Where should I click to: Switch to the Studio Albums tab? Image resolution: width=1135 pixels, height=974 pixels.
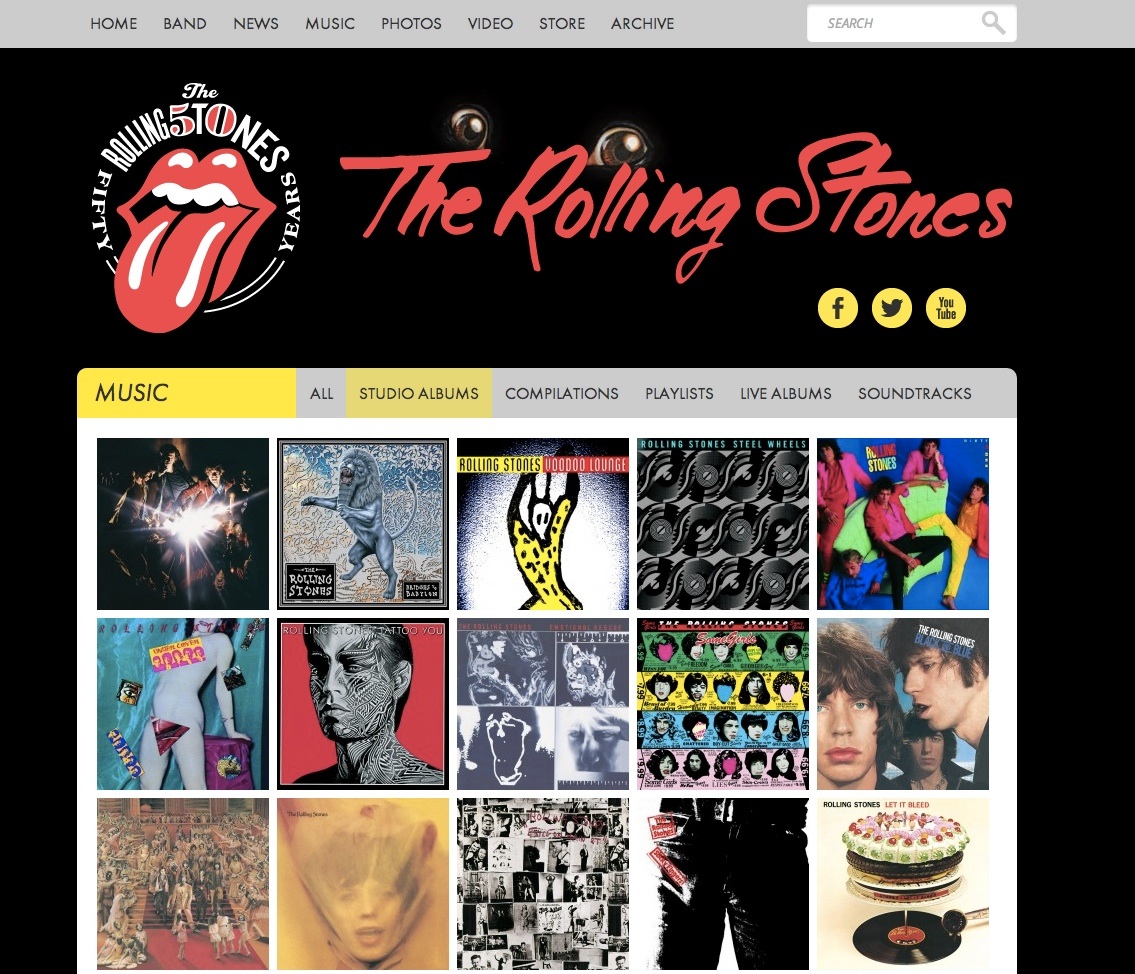pyautogui.click(x=419, y=394)
